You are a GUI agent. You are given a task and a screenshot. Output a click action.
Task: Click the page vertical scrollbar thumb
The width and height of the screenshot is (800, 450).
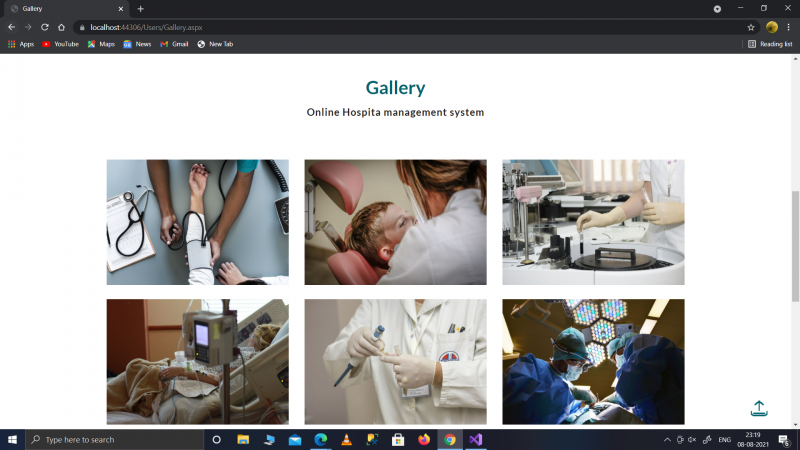(x=795, y=246)
